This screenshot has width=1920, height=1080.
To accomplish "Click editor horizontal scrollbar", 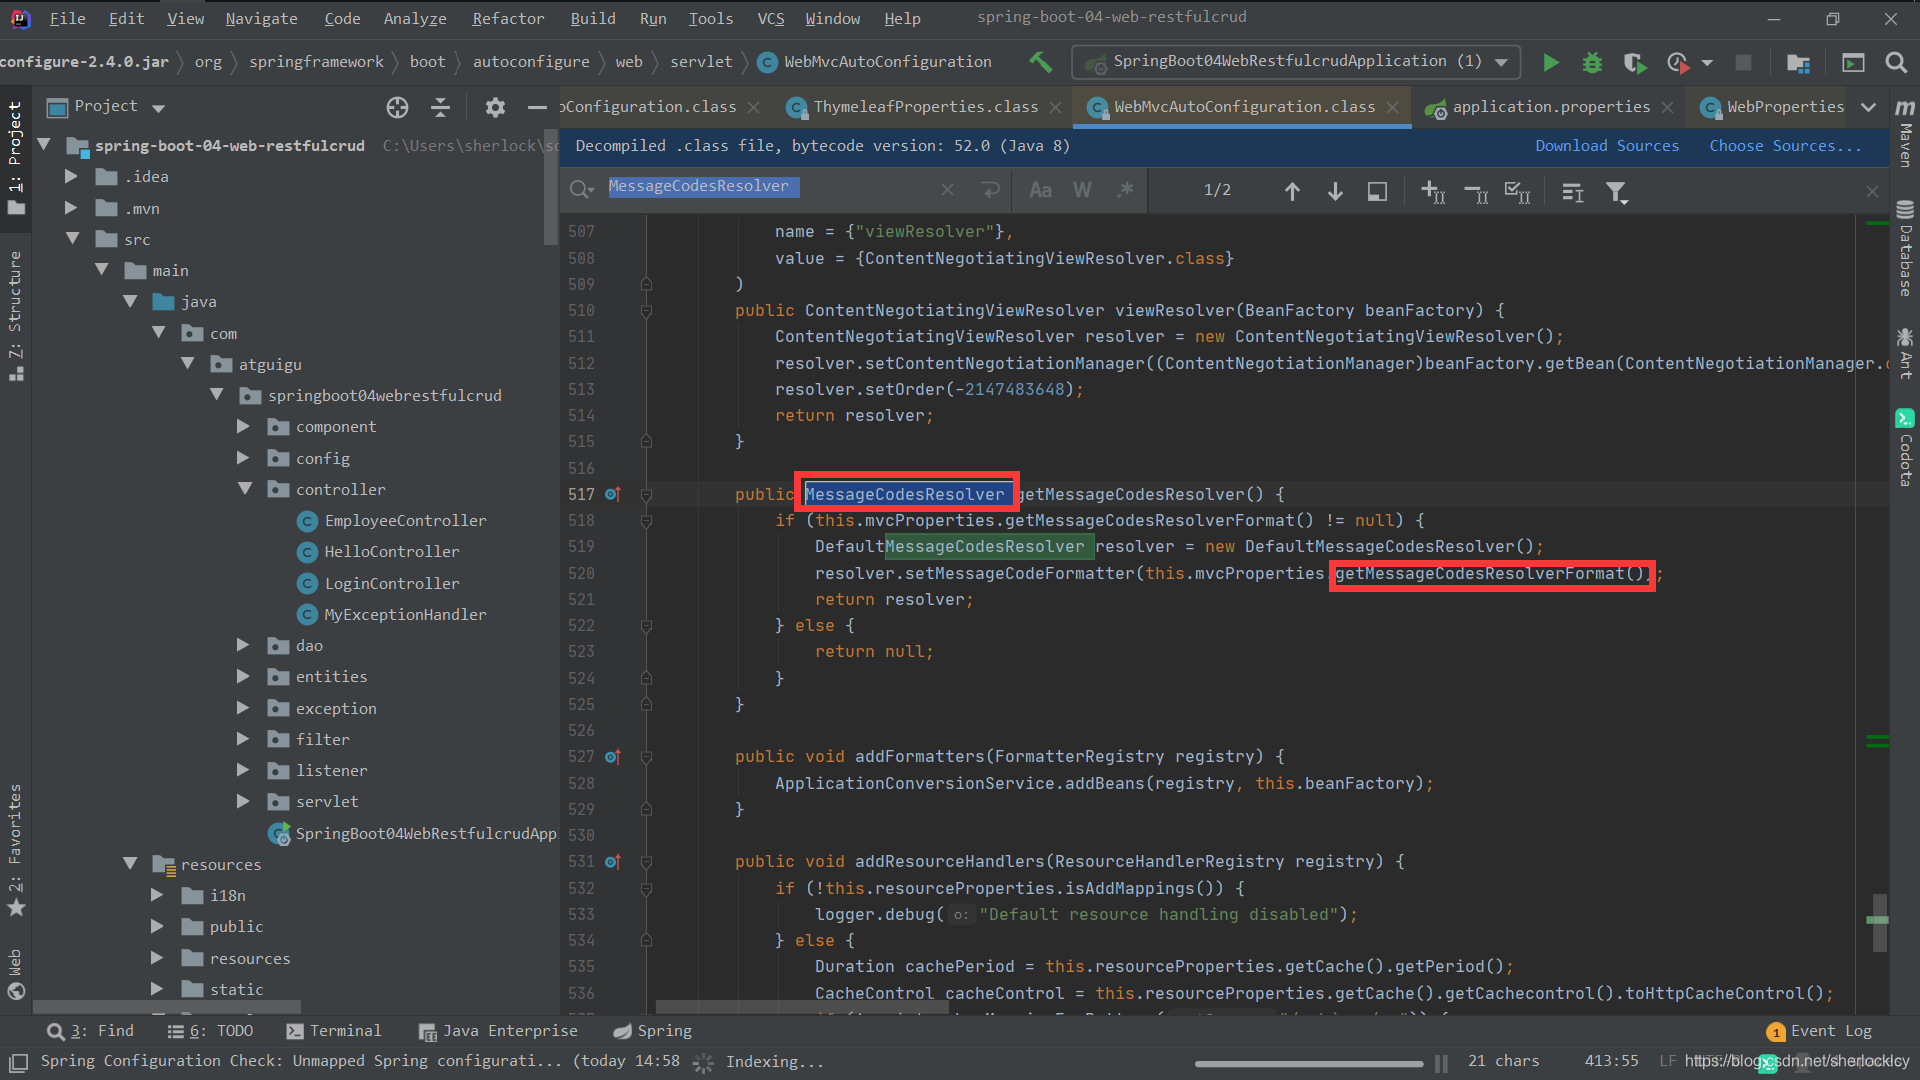I will 800,1008.
